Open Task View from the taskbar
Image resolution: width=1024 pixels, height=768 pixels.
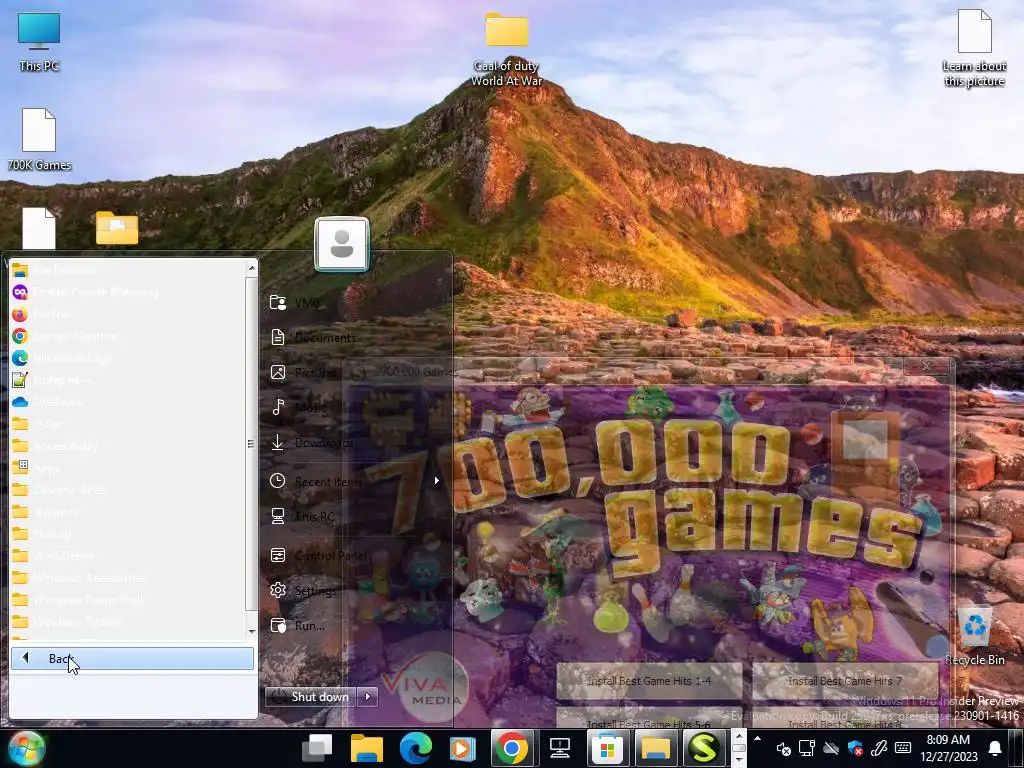coord(317,748)
